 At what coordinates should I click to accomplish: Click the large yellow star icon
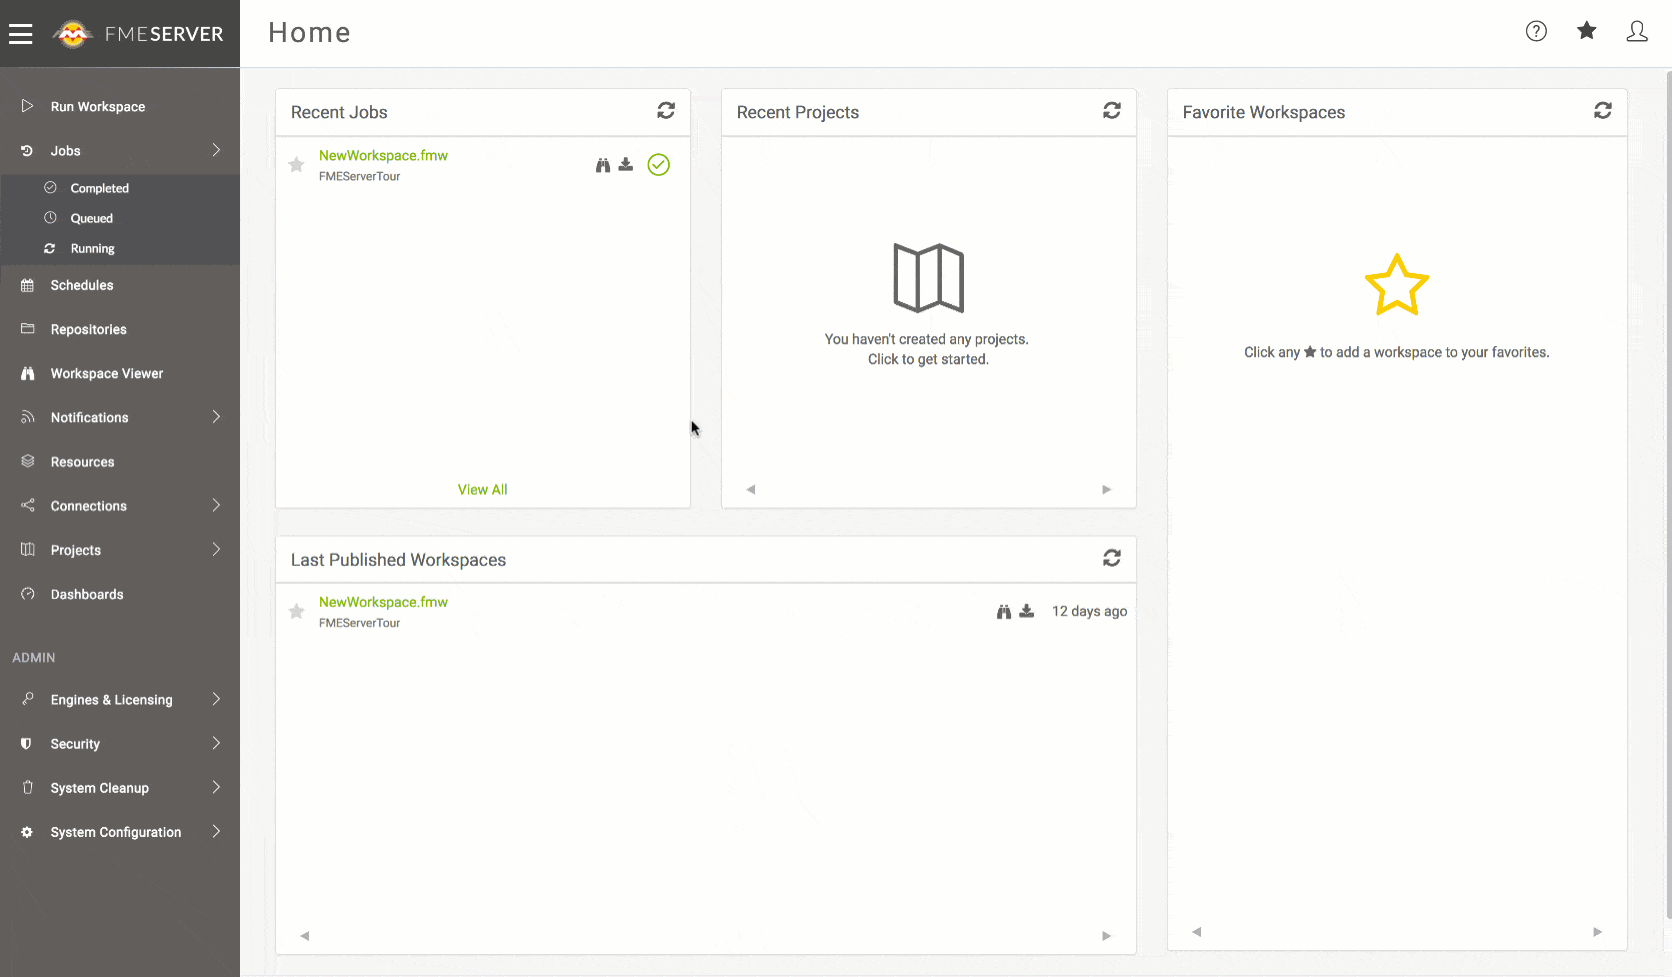click(1397, 285)
